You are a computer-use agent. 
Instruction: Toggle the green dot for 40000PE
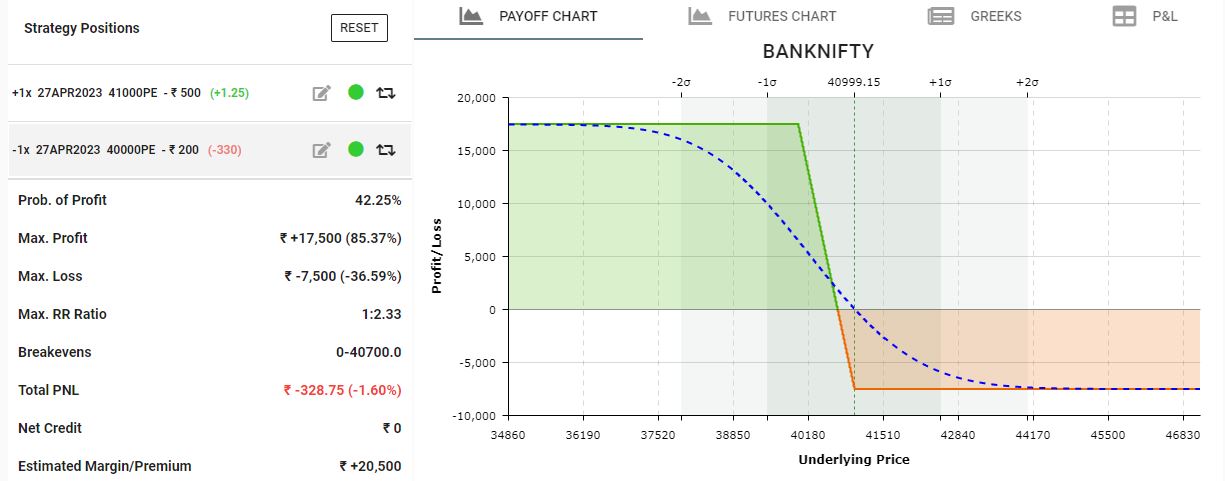pos(355,150)
